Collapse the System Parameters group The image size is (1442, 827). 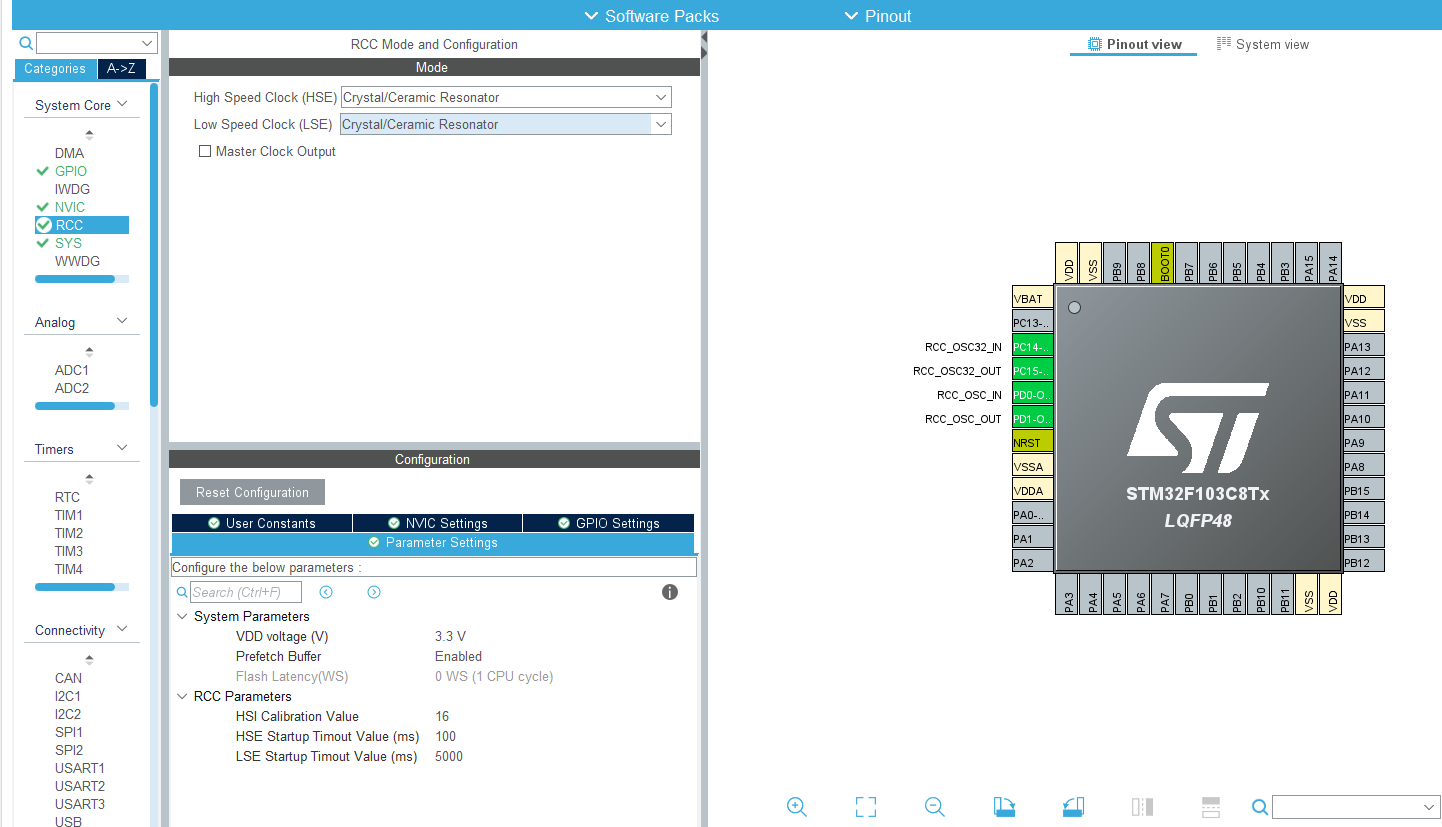(183, 617)
